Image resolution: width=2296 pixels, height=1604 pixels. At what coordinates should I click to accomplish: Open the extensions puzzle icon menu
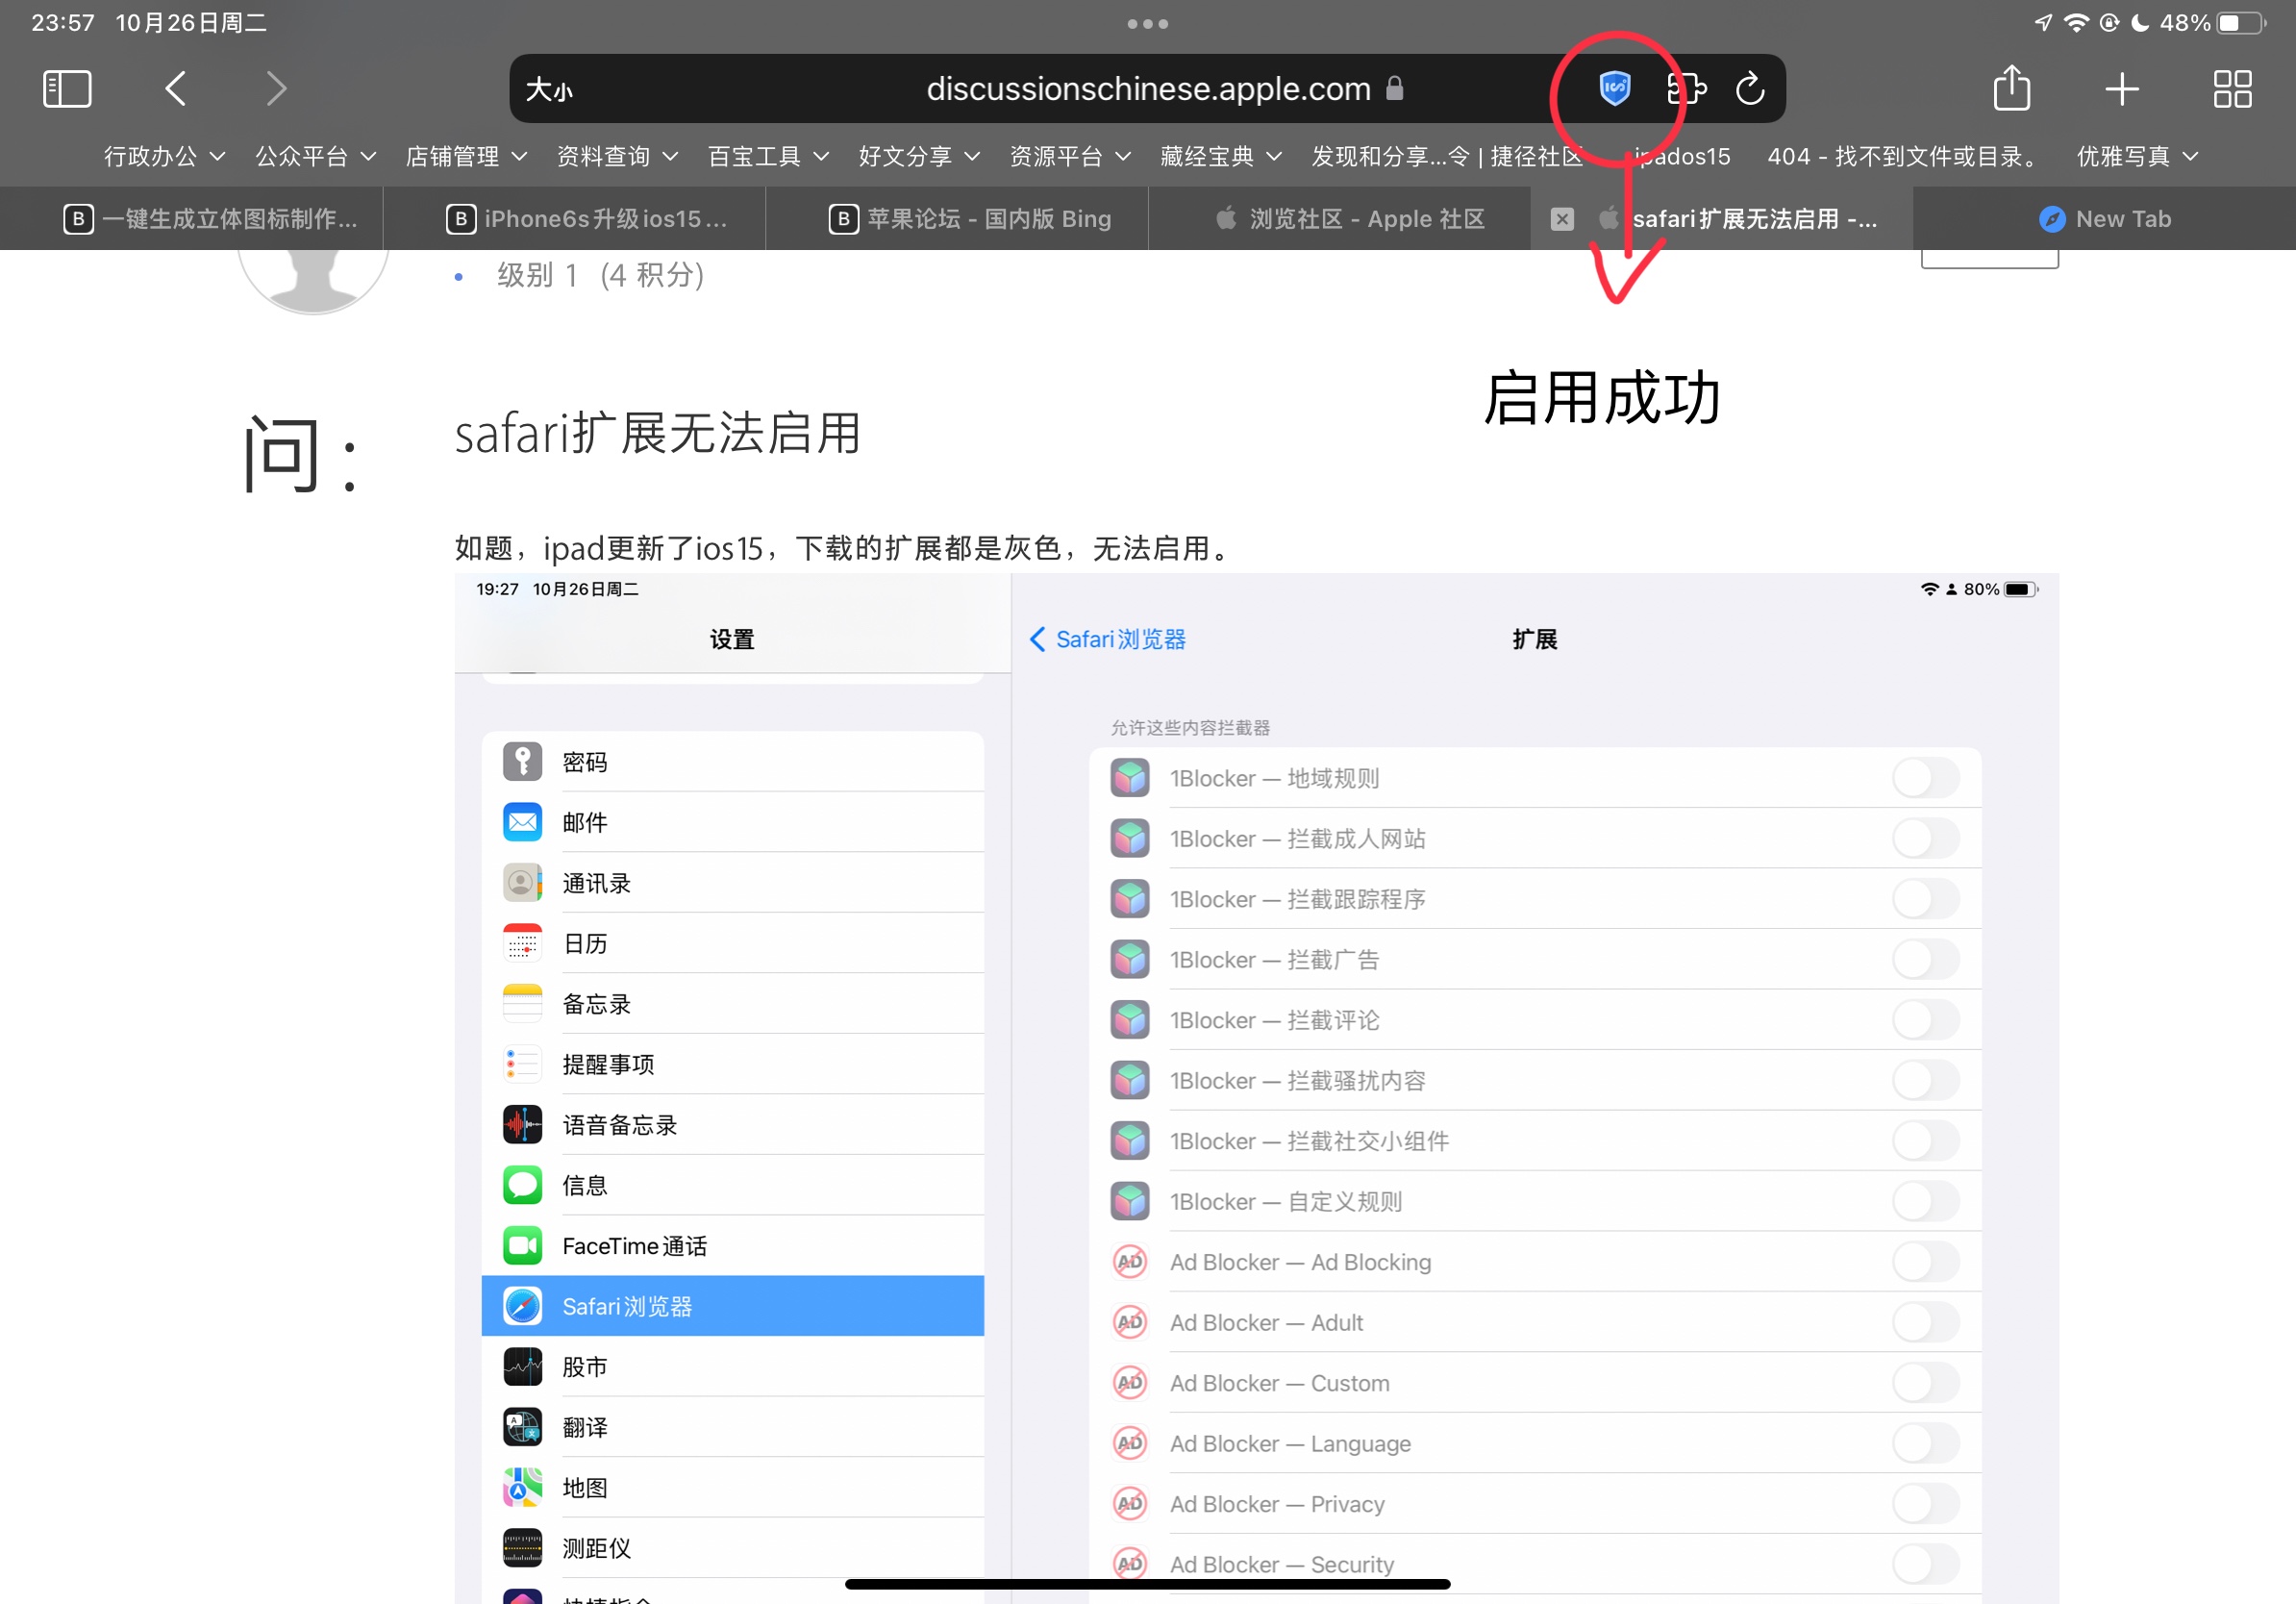click(1686, 89)
